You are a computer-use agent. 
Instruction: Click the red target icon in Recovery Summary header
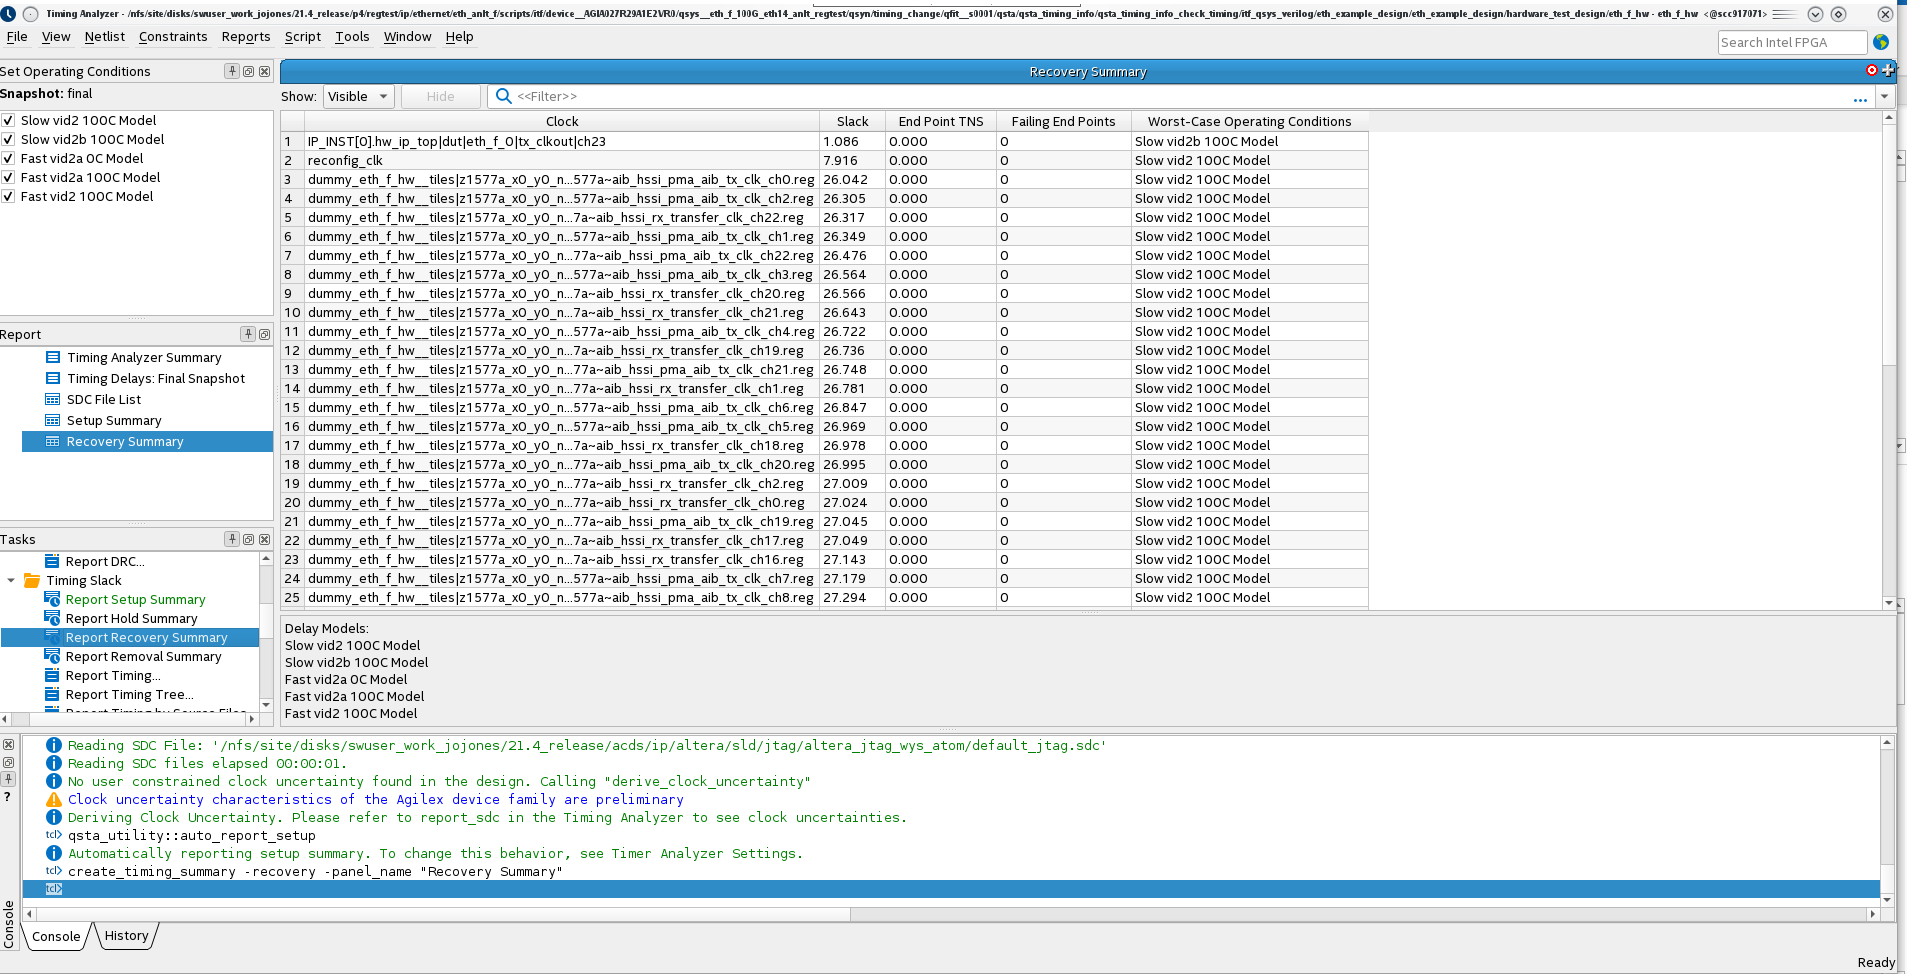click(1872, 70)
